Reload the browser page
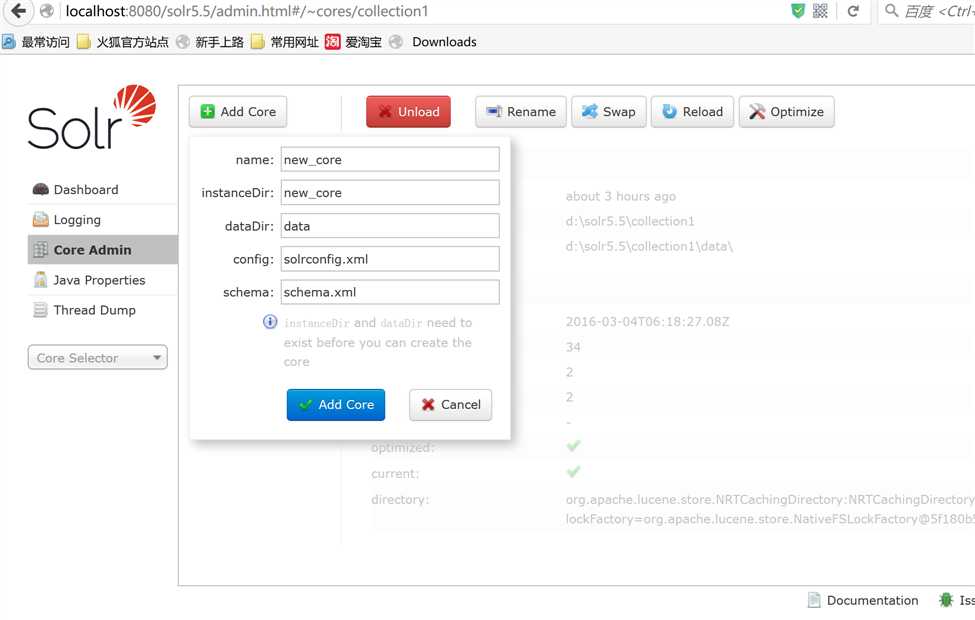Viewport: 975px width, 620px height. 853,11
